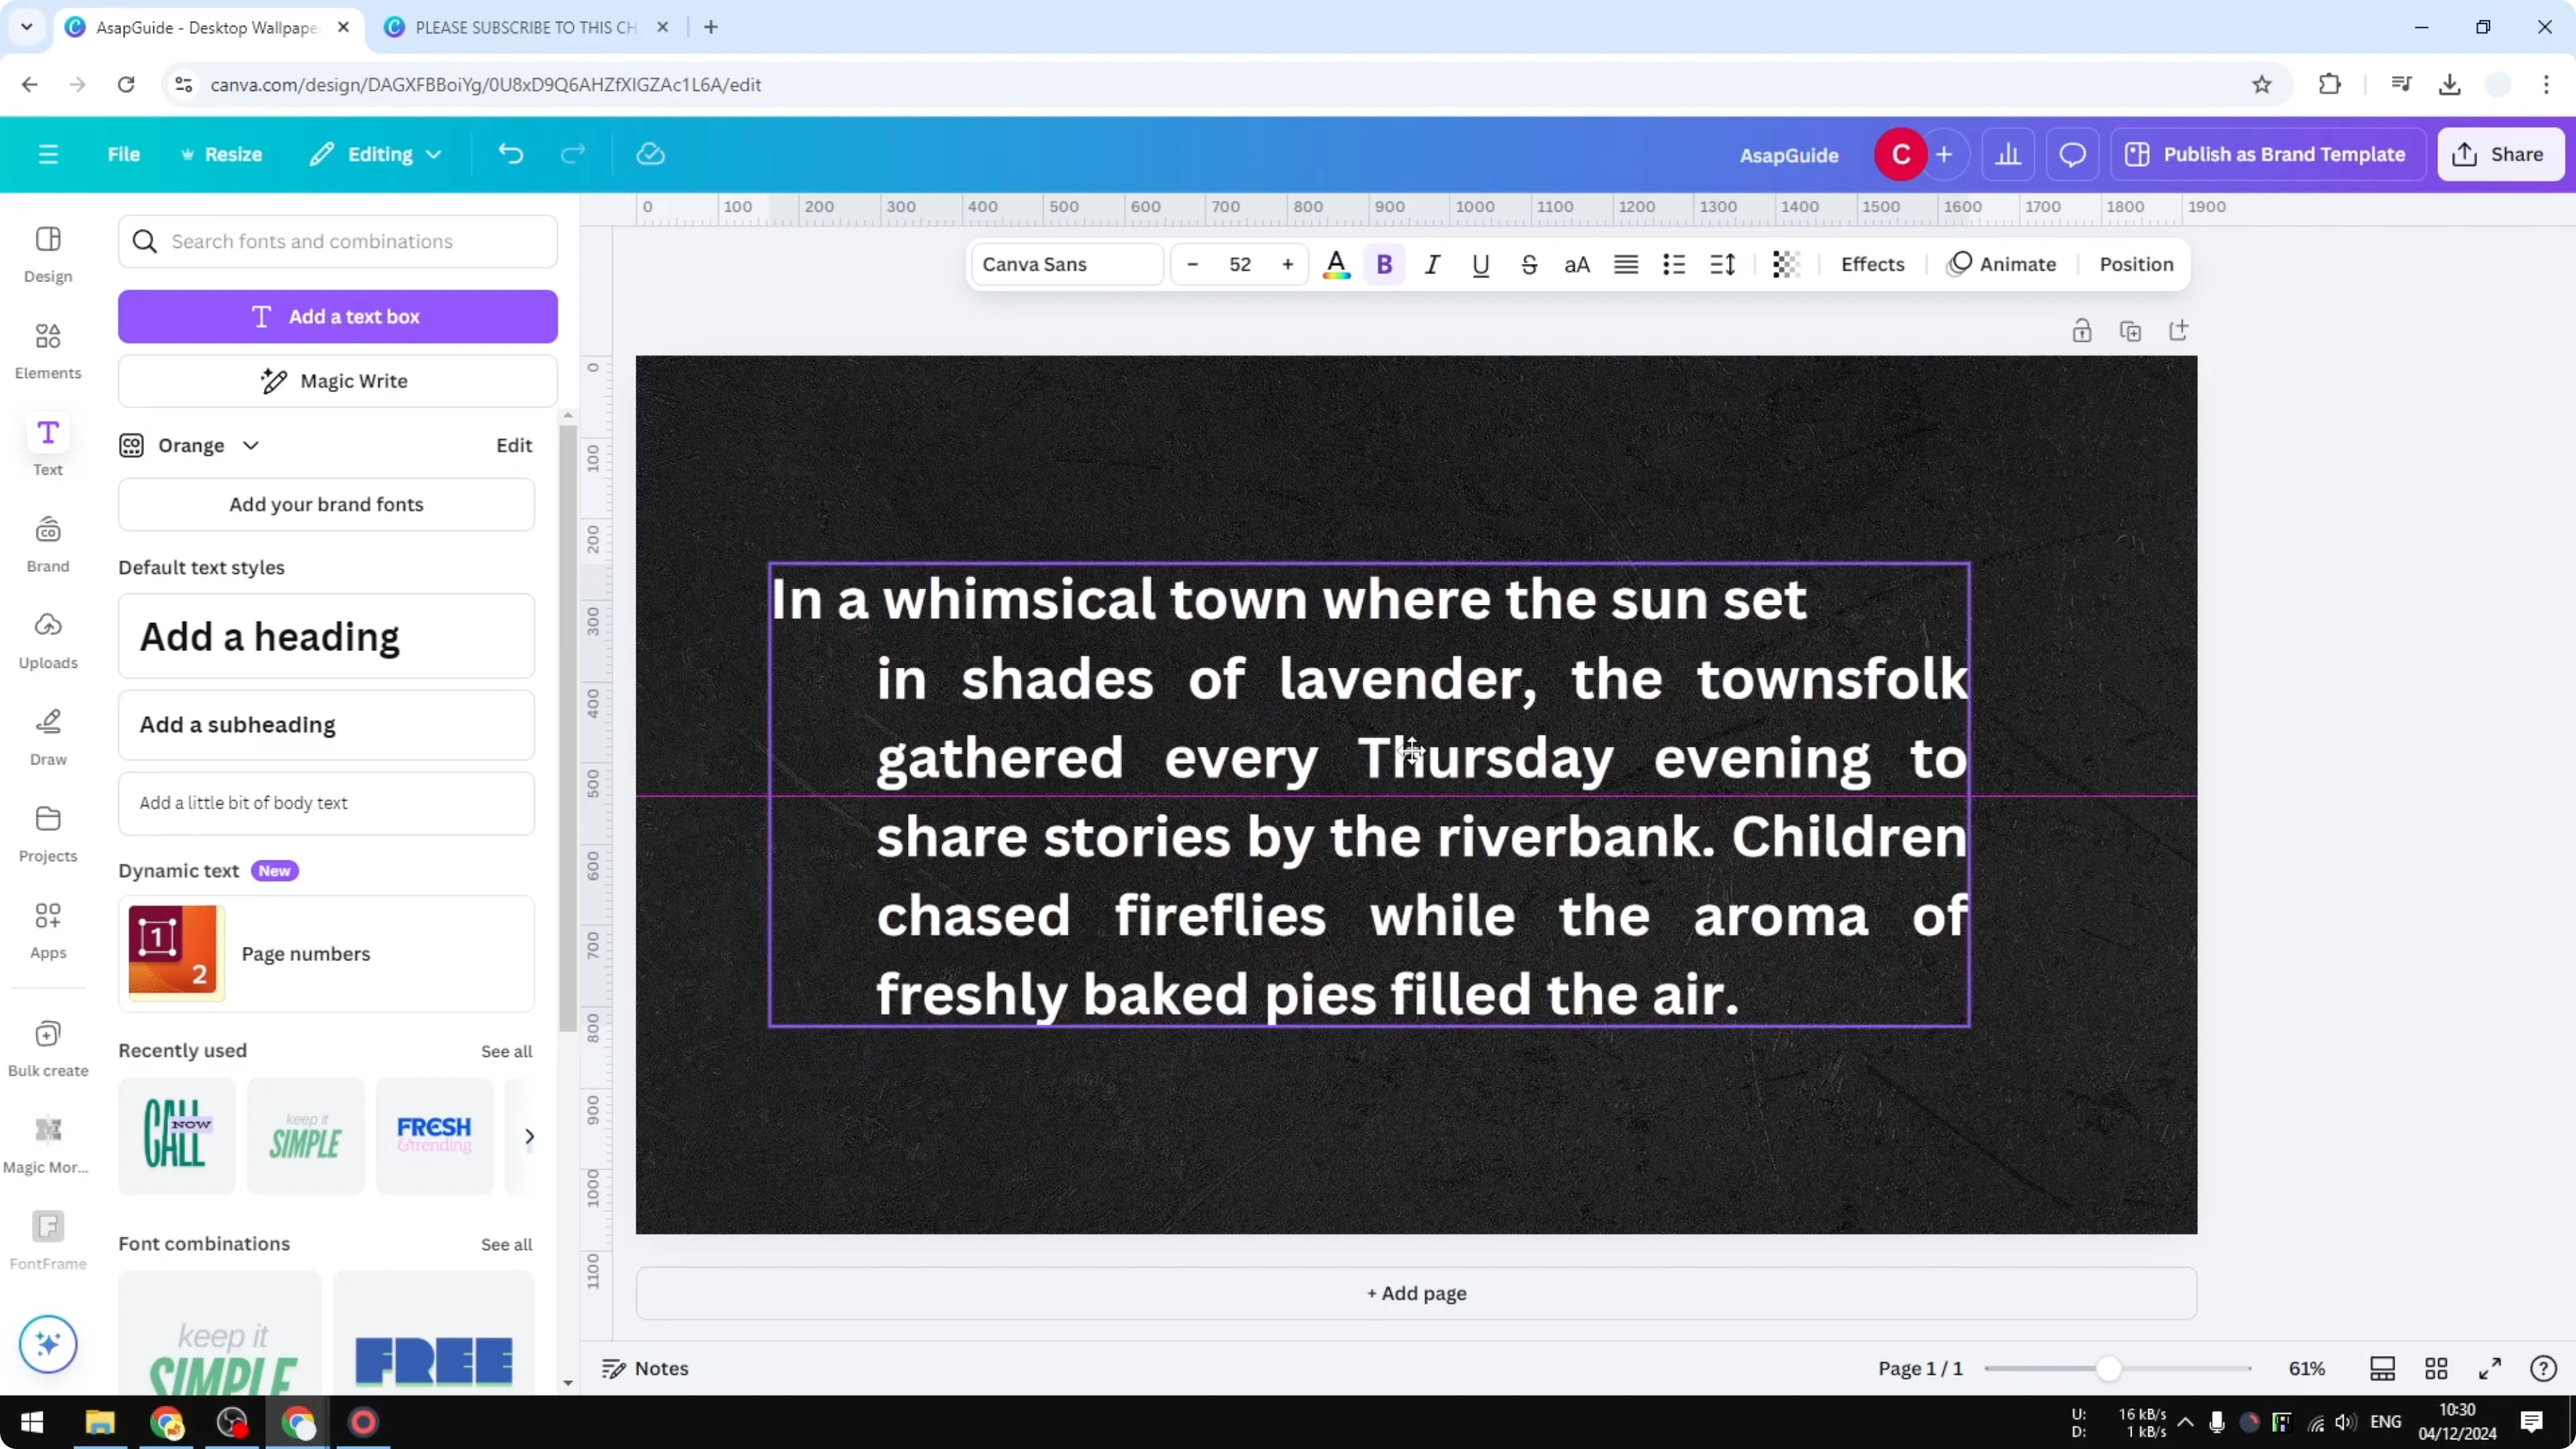
Task: Lock the selected text box
Action: [2082, 330]
